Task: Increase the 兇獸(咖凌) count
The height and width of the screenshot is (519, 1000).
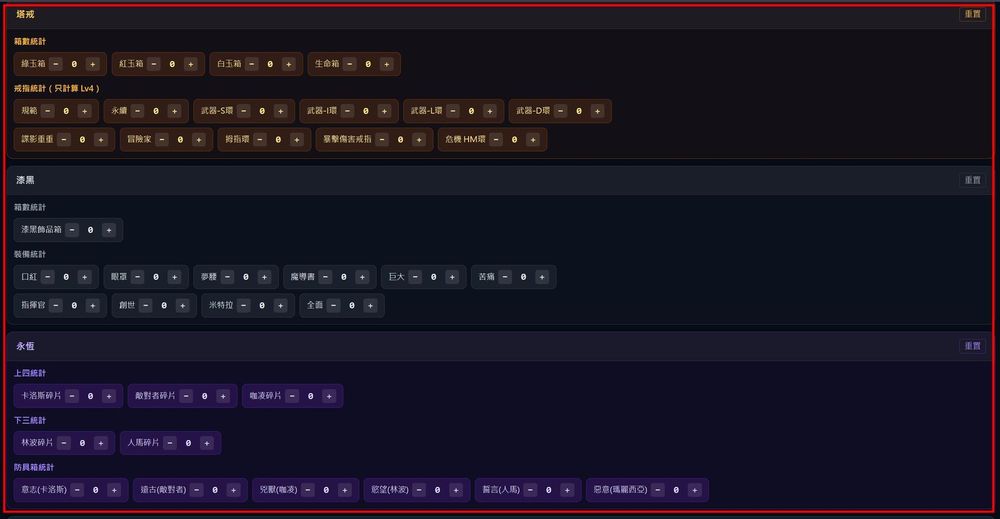Action: point(344,490)
